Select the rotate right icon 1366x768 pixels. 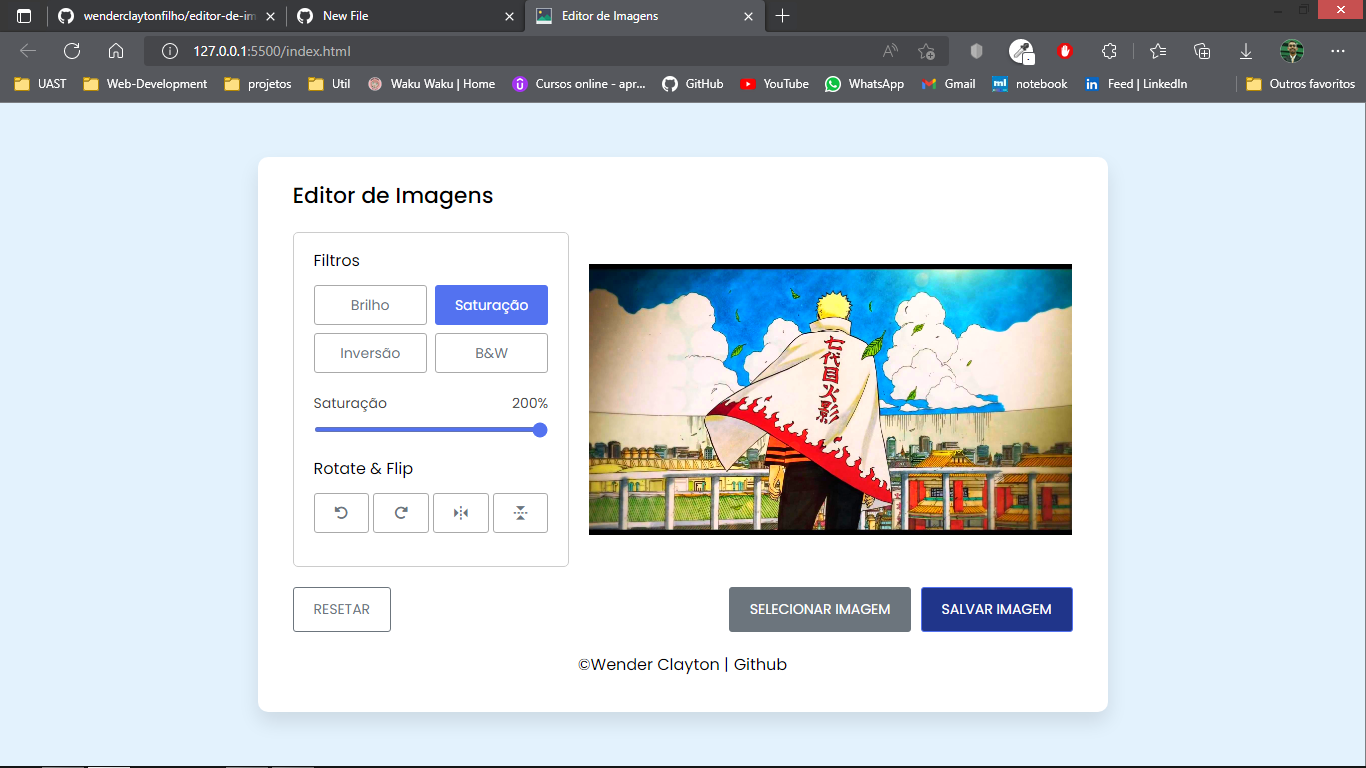(x=400, y=512)
